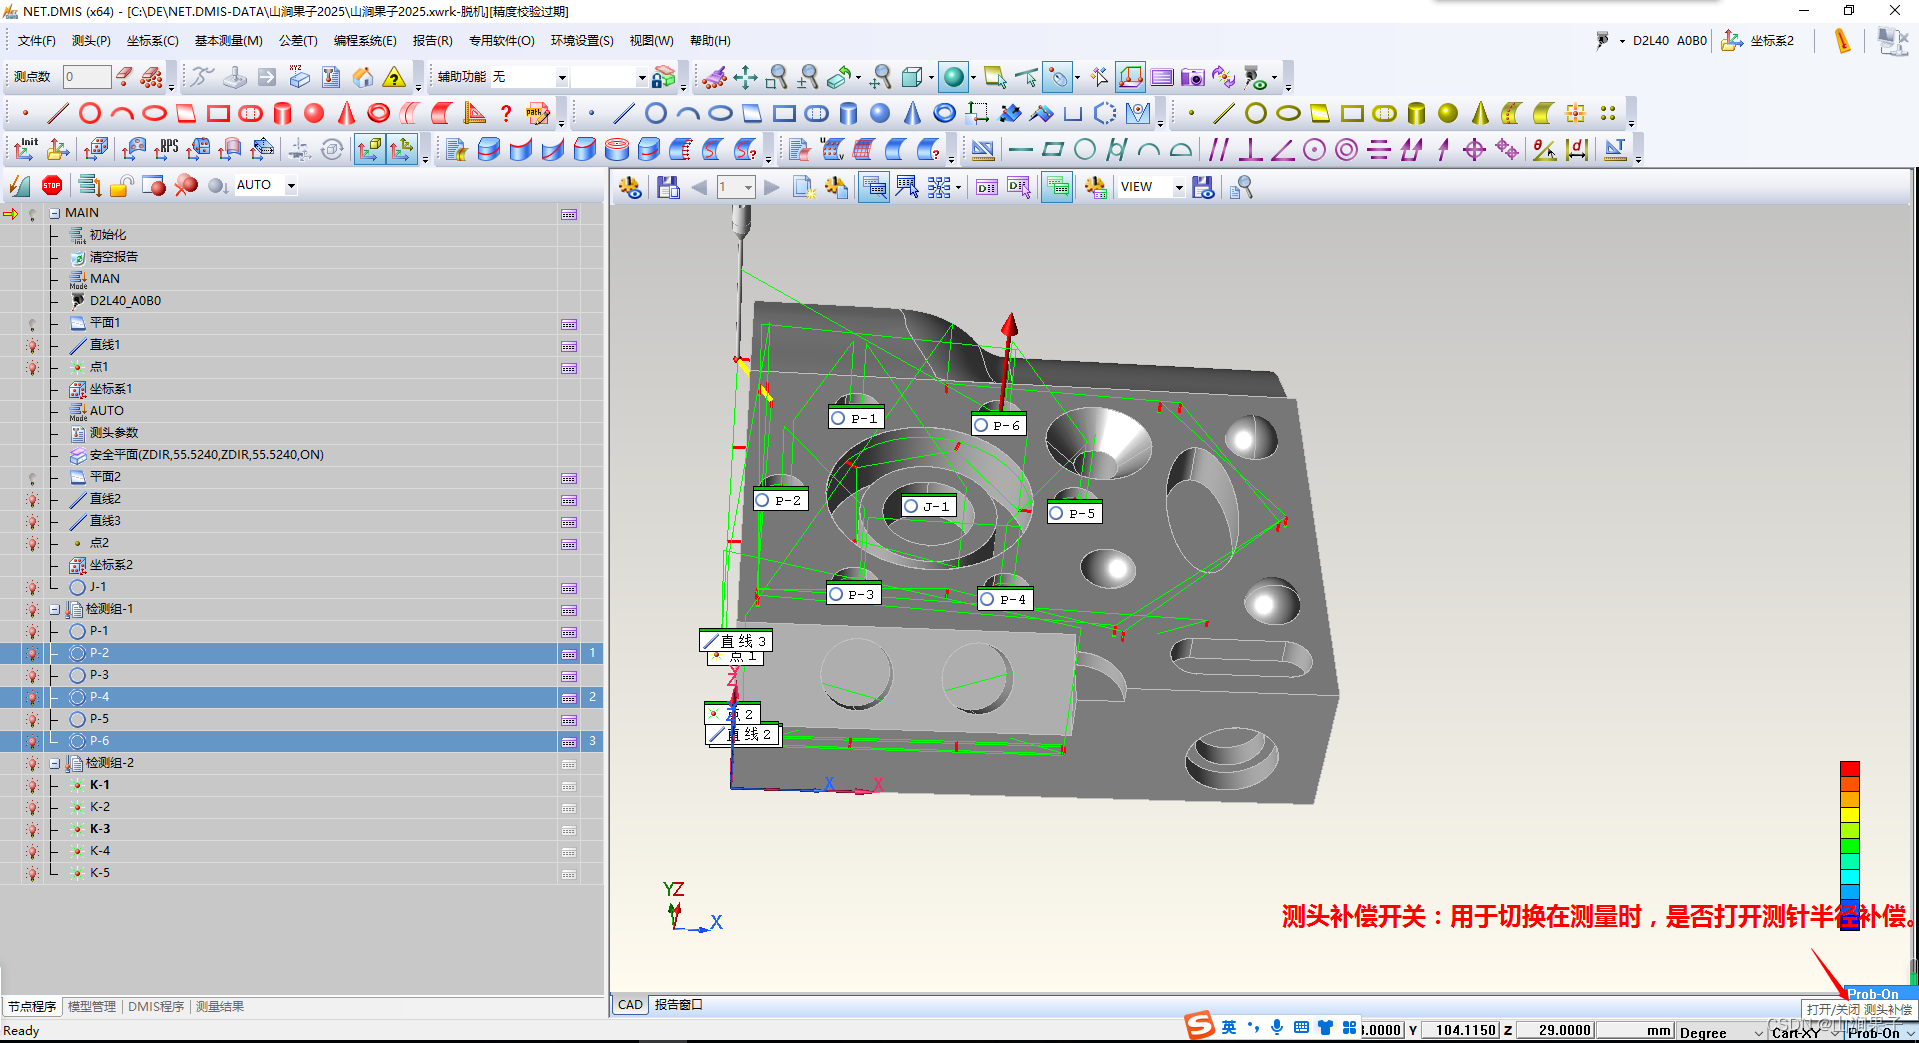This screenshot has width=1919, height=1043.
Task: Open the VIEW dropdown in CAD toolbar
Action: 1179,187
